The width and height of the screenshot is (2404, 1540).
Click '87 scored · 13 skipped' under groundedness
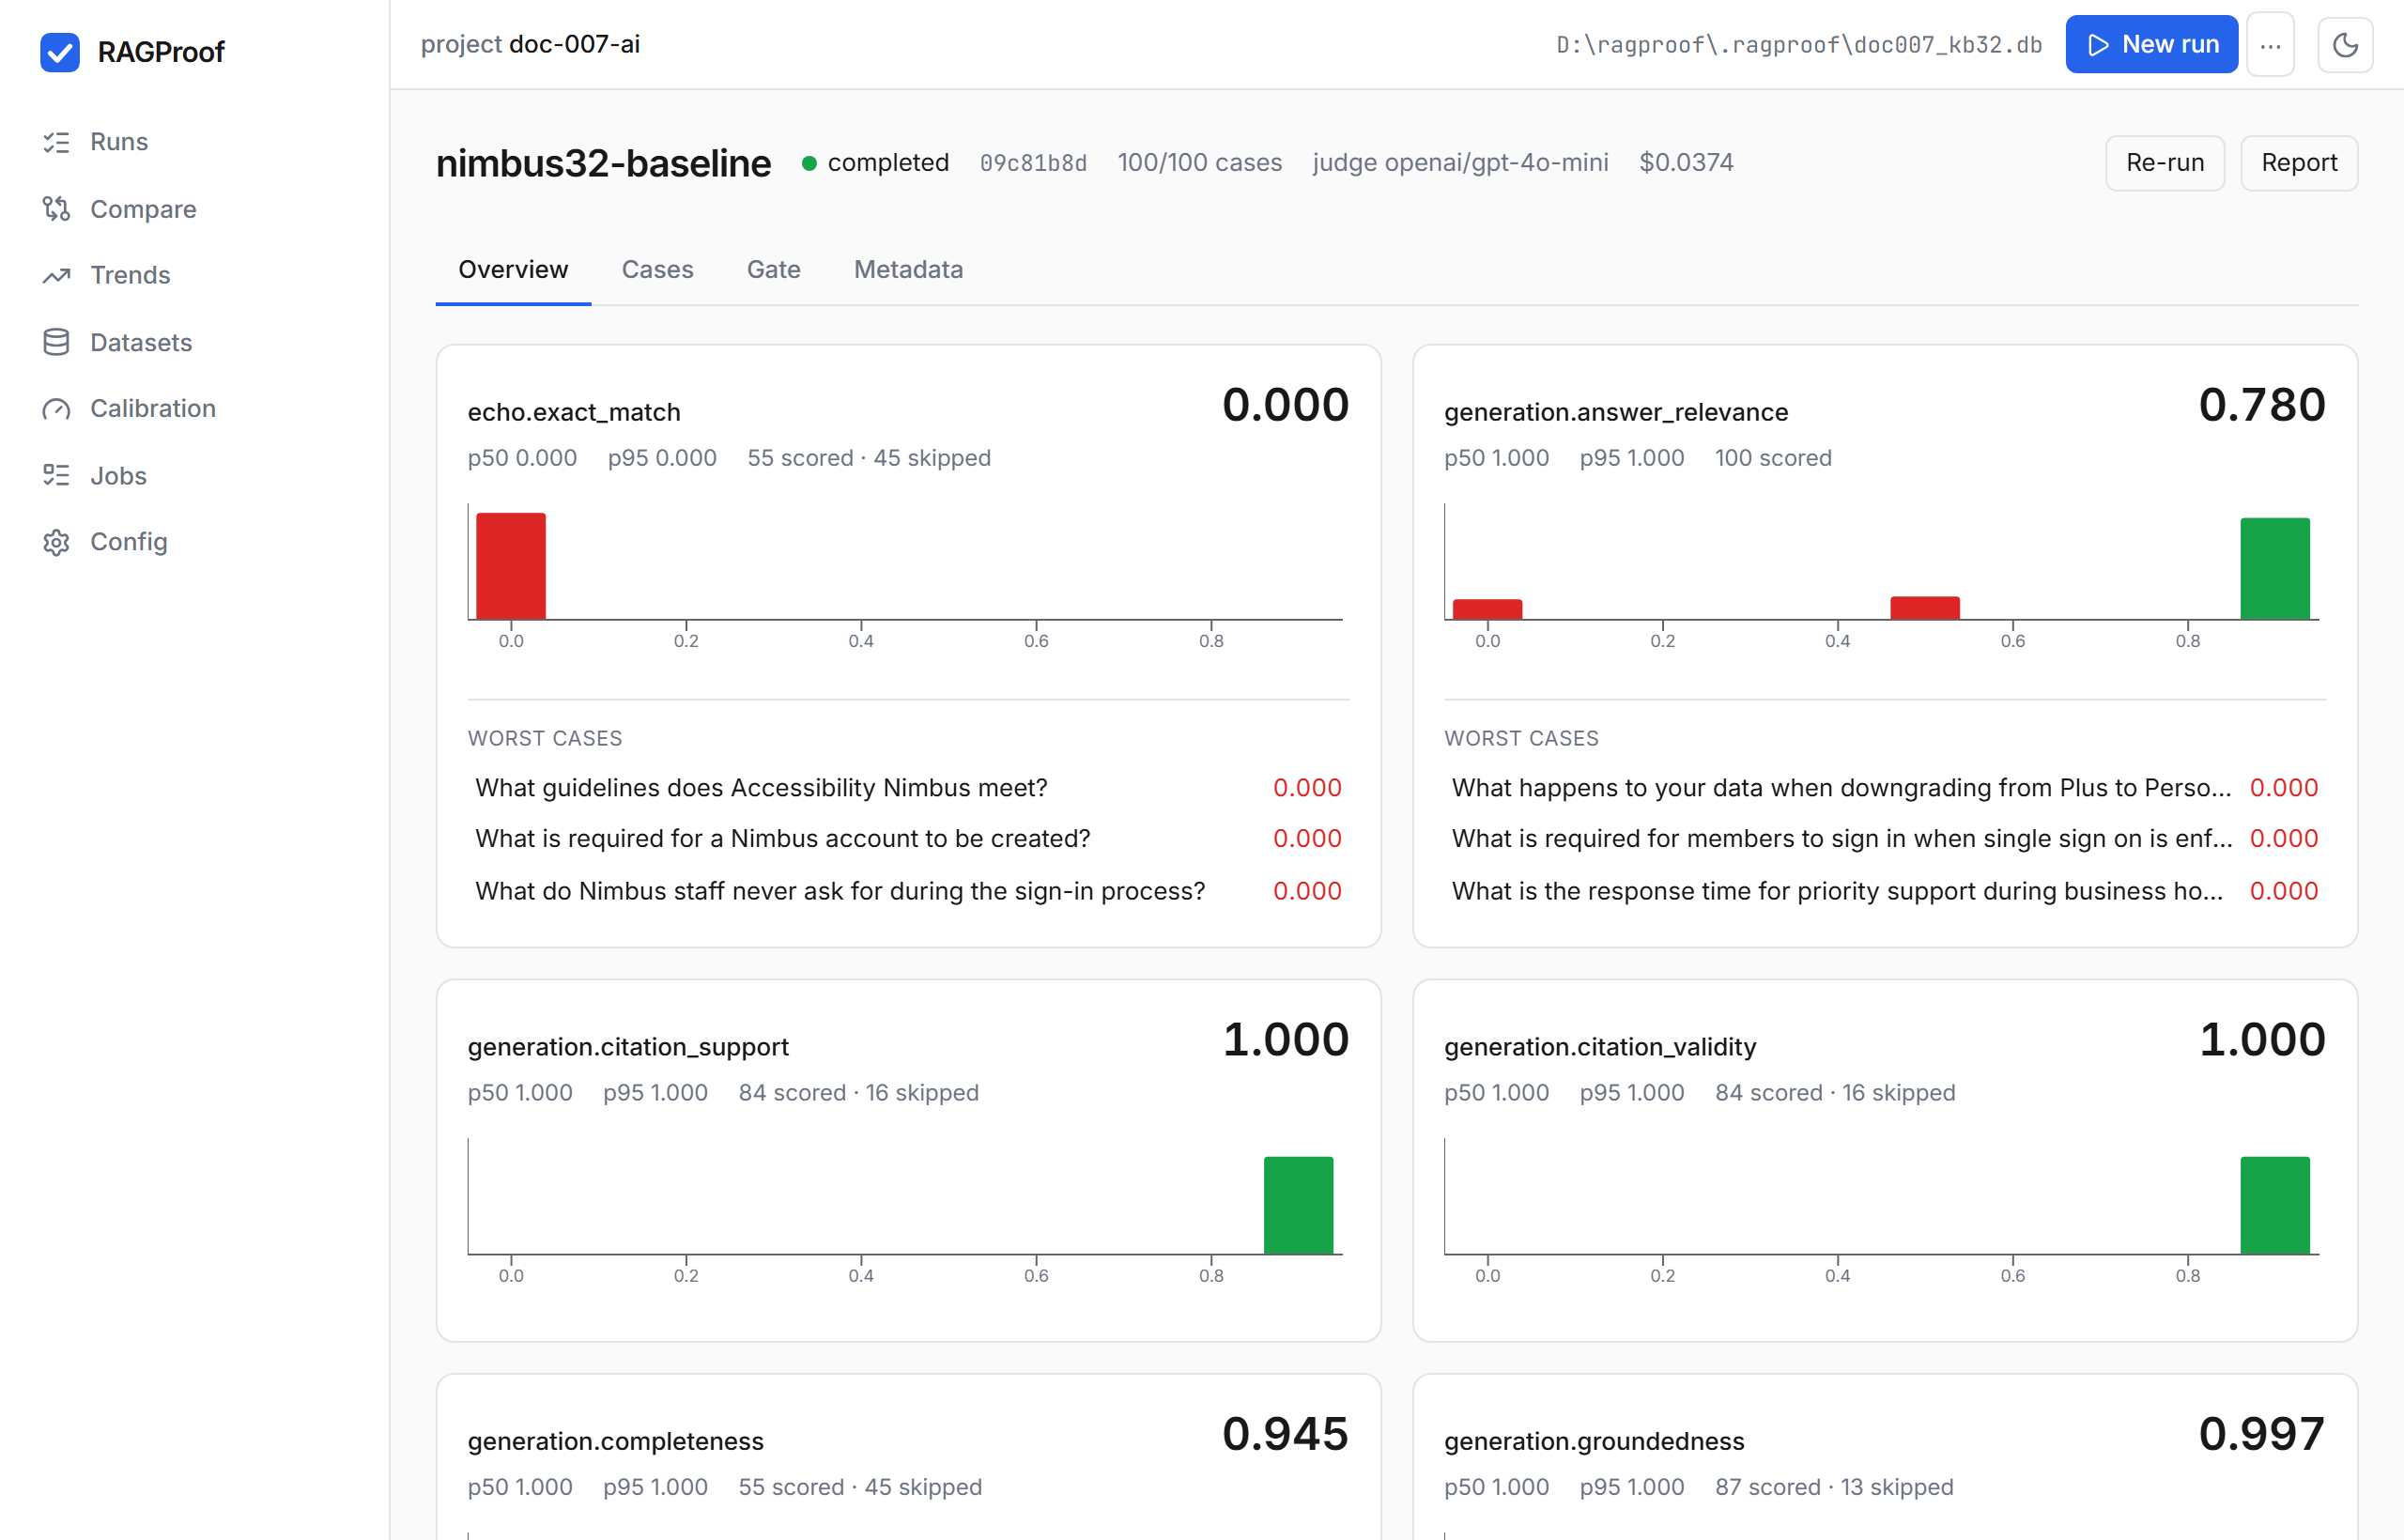click(x=1834, y=1487)
